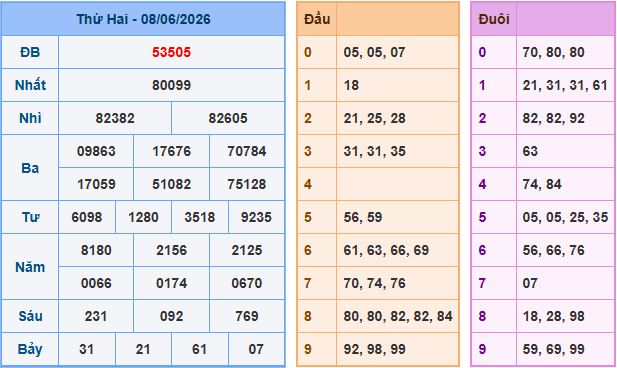This screenshot has width=617, height=368.
Task: Click the Đuôi column header
Action: coord(494,19)
